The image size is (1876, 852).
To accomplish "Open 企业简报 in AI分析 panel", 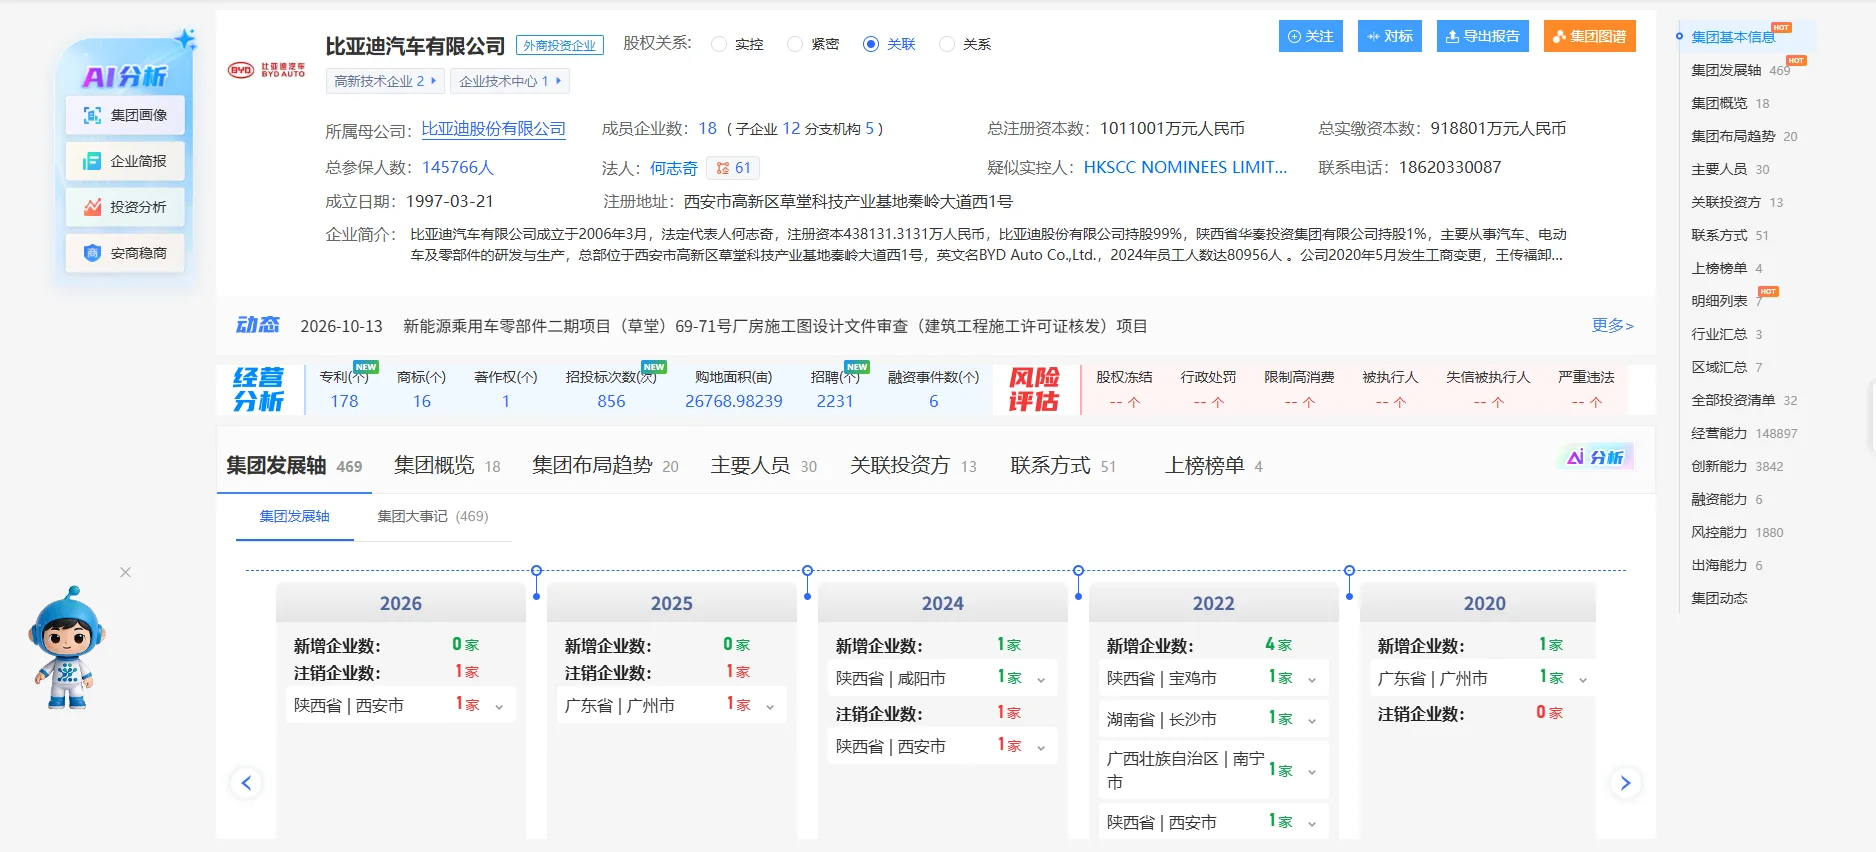I will pos(125,161).
